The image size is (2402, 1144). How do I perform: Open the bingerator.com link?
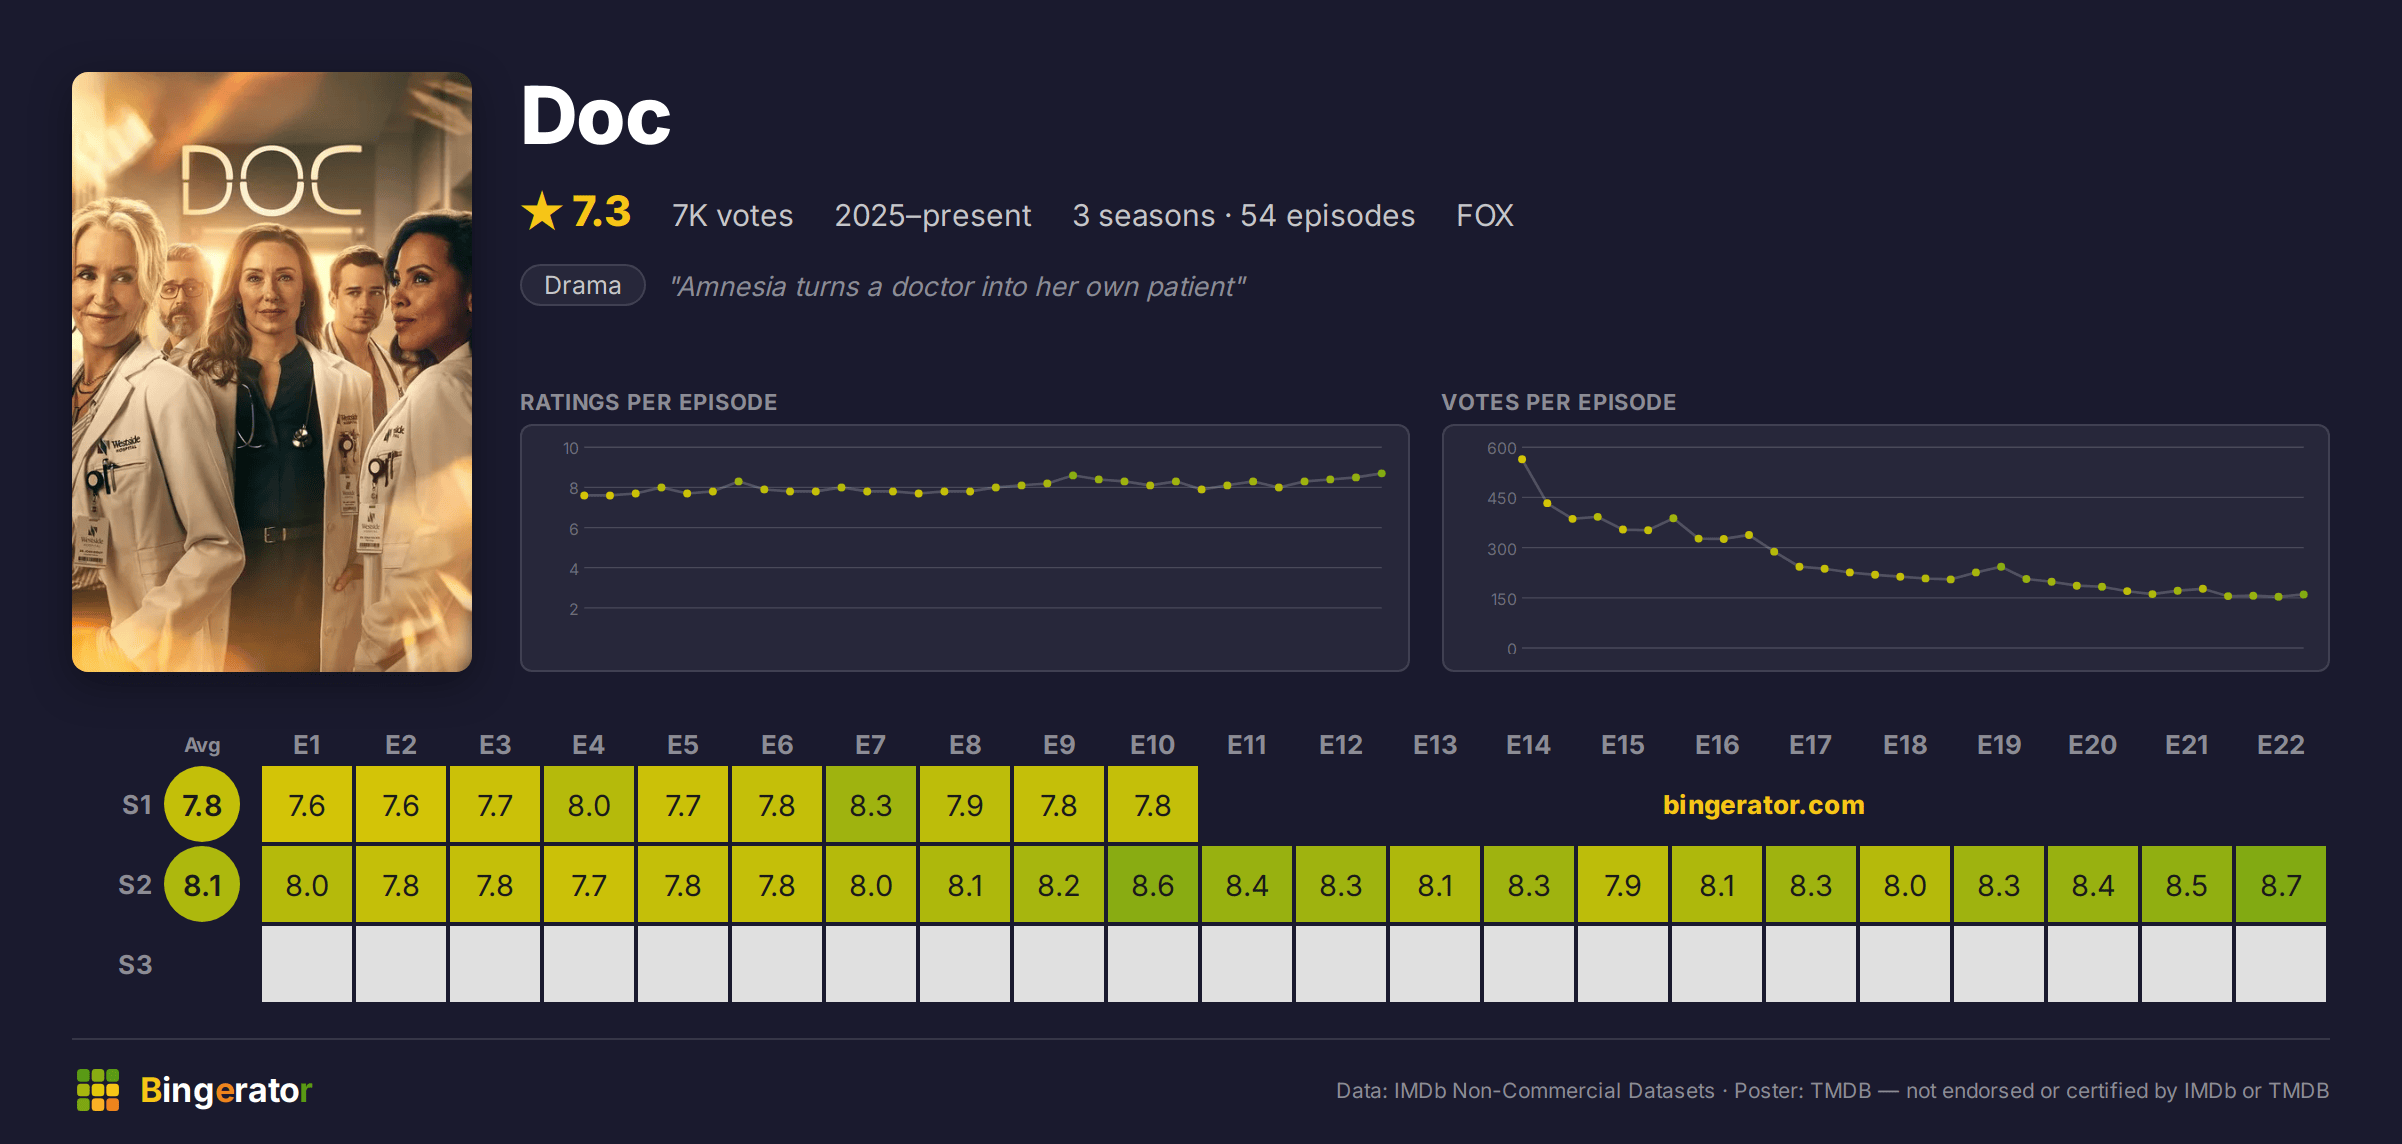(x=1764, y=805)
